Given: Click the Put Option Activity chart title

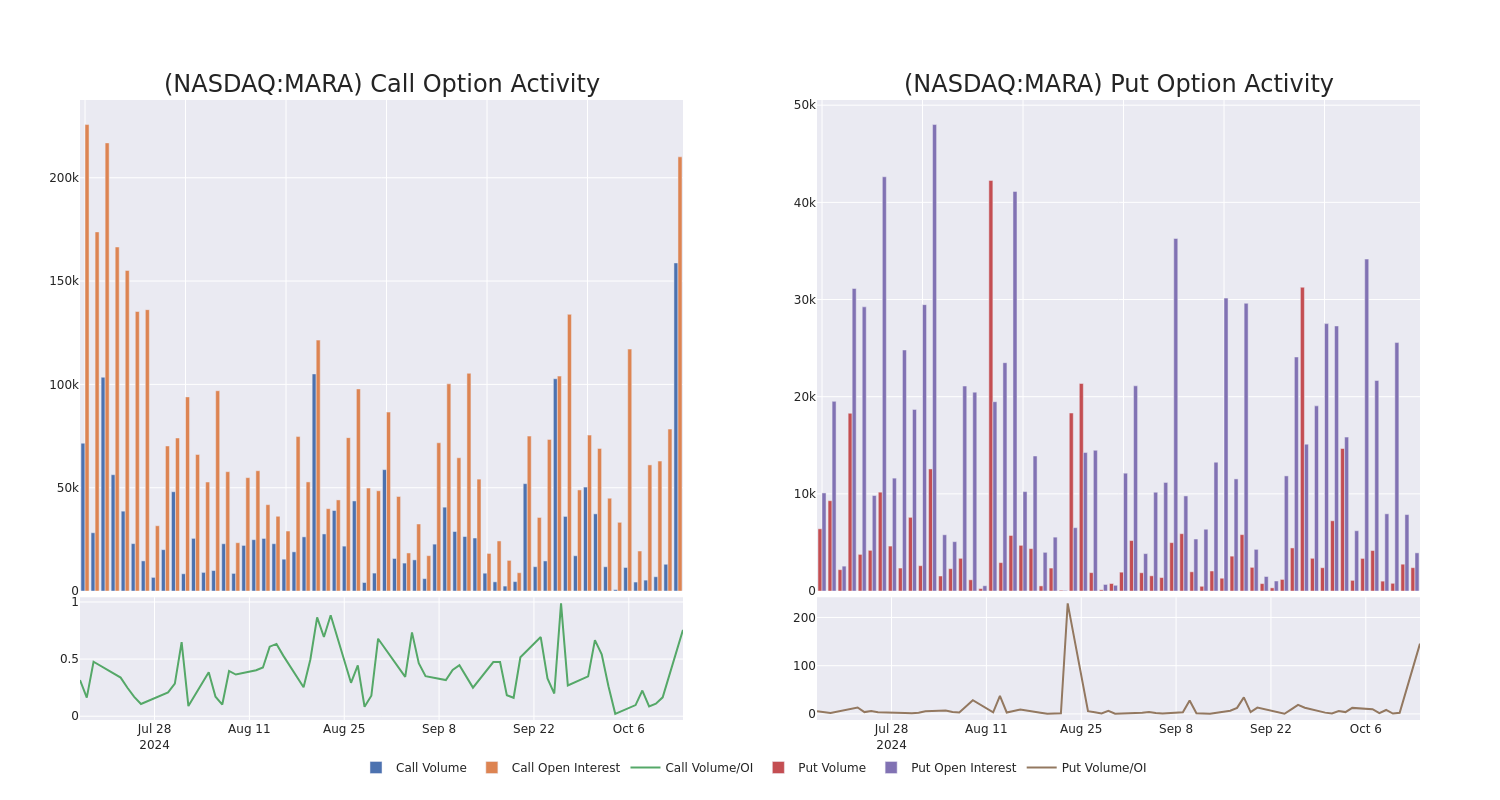Looking at the screenshot, I should pyautogui.click(x=1119, y=84).
